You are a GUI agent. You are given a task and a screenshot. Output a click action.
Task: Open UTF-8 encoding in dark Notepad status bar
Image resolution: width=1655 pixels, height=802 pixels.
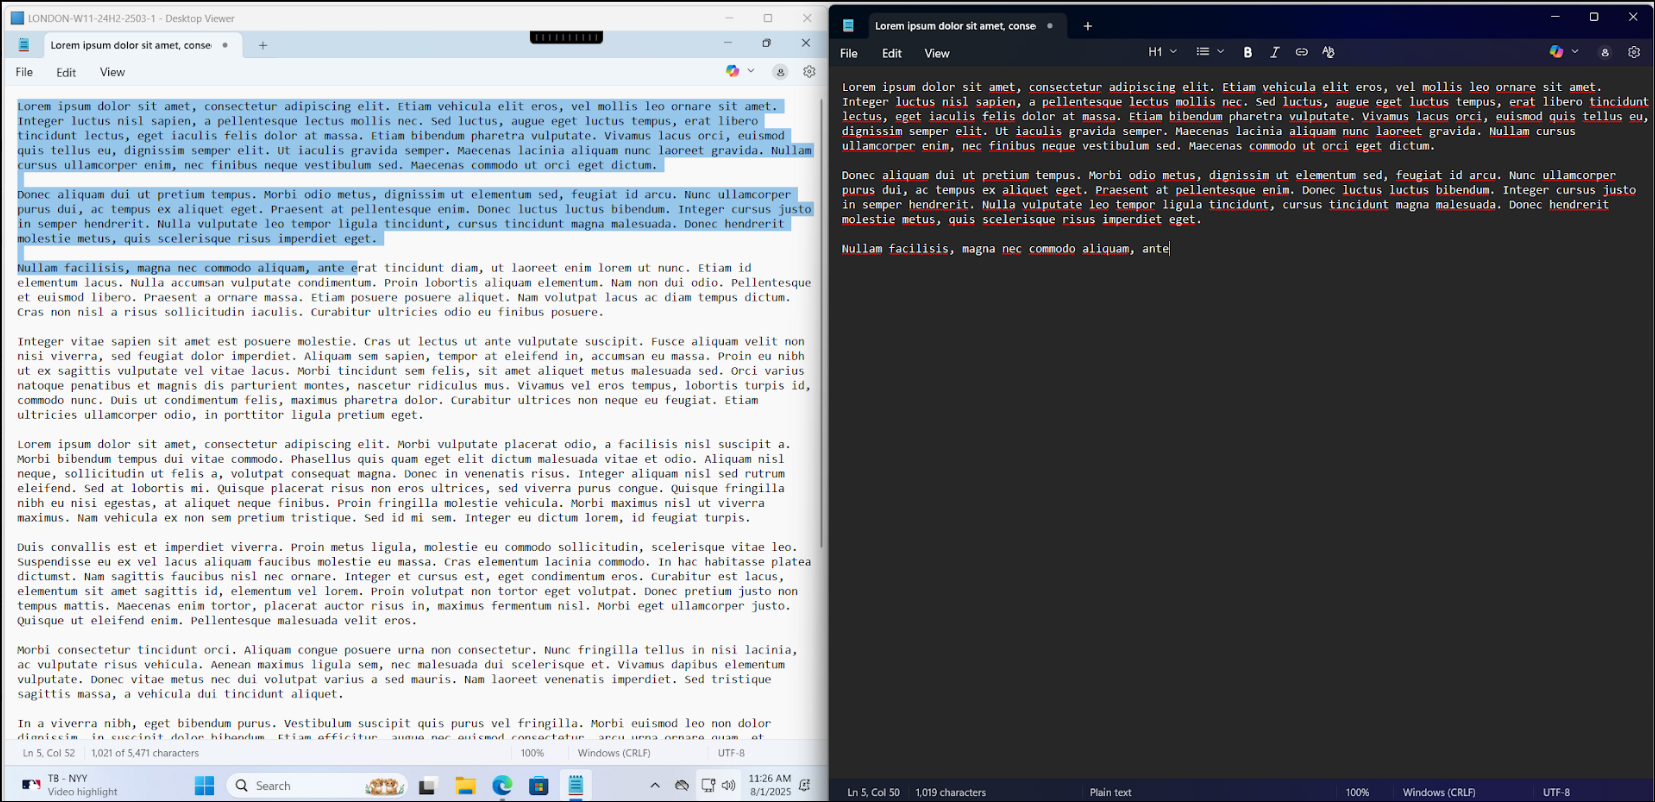click(x=1556, y=792)
